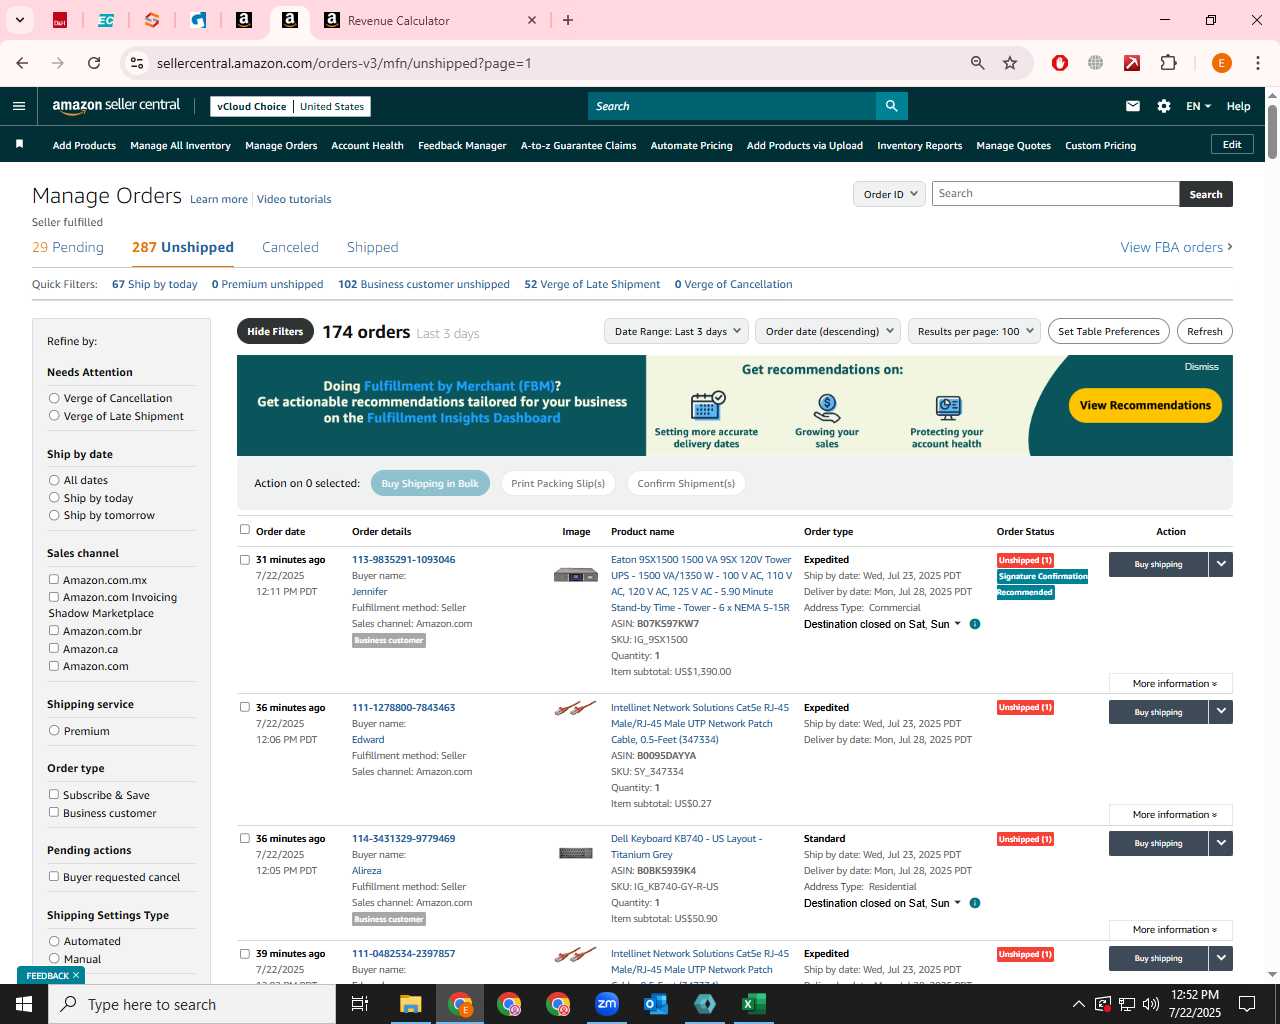Expand Buy shipping arrow for Eaton UPS order
Image resolution: width=1280 pixels, height=1024 pixels.
1221,564
